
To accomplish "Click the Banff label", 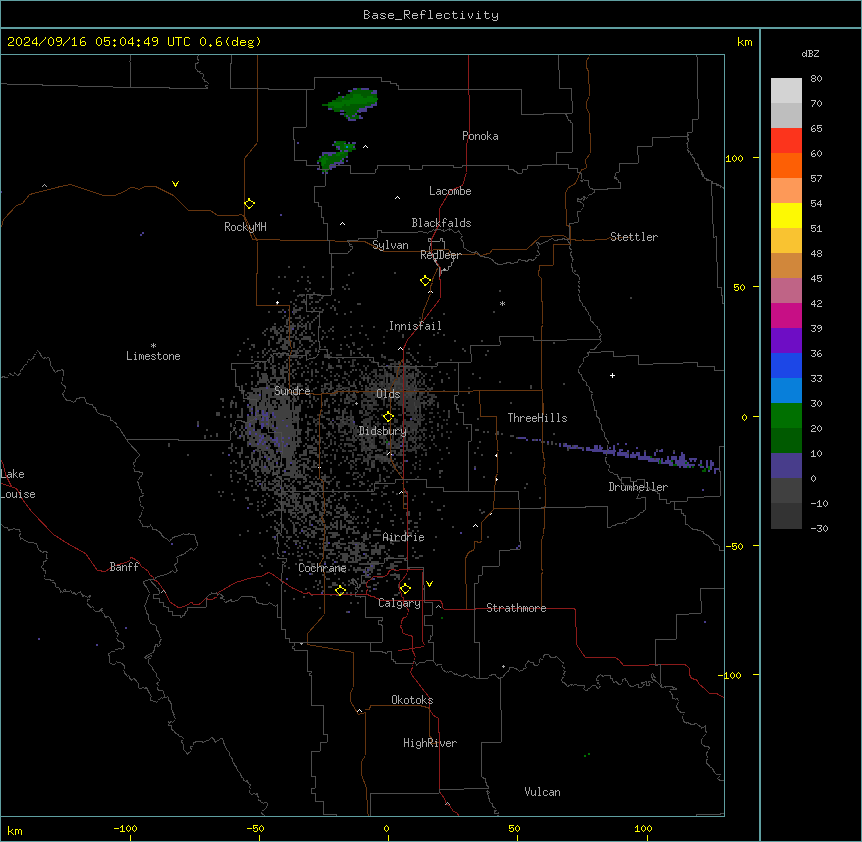I will [x=124, y=567].
